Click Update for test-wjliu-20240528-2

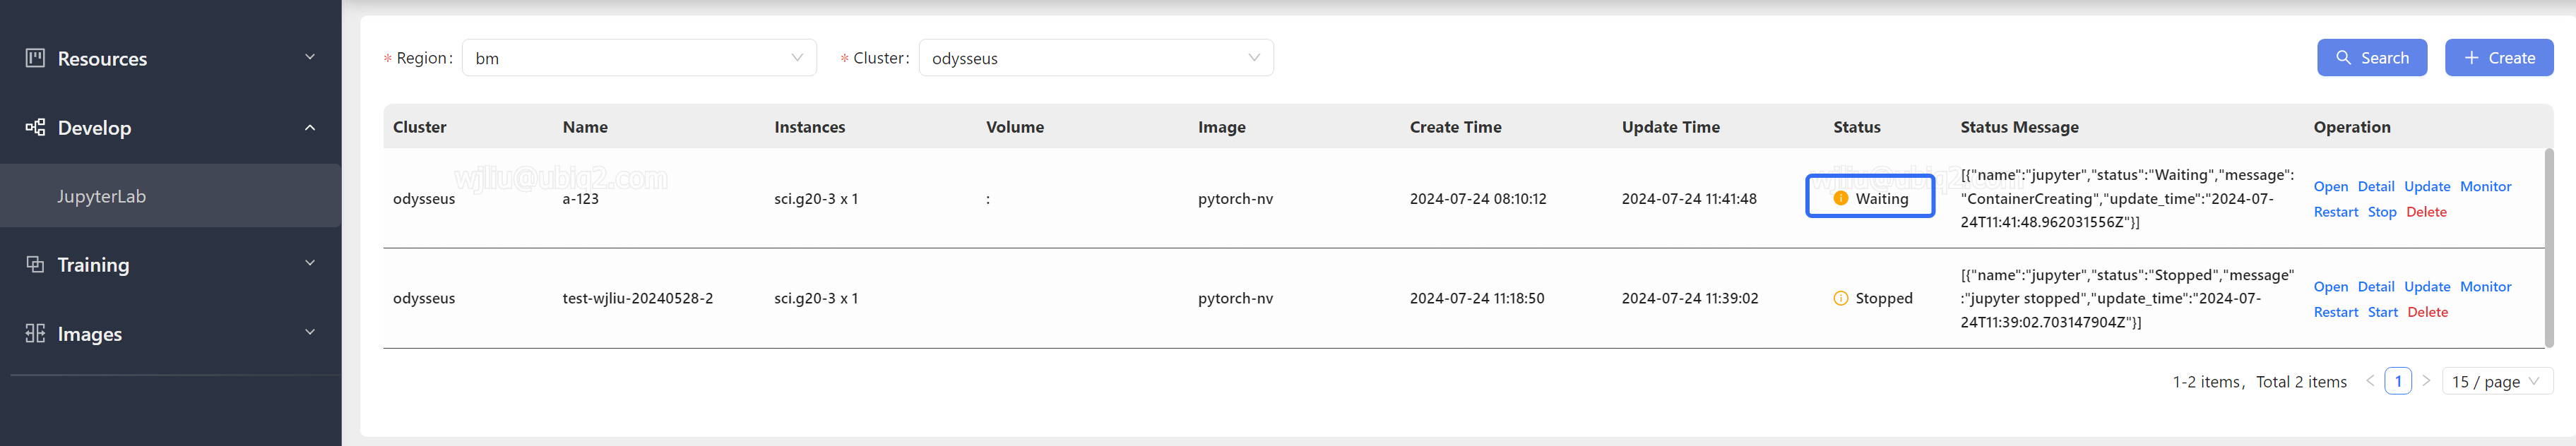coord(2427,287)
